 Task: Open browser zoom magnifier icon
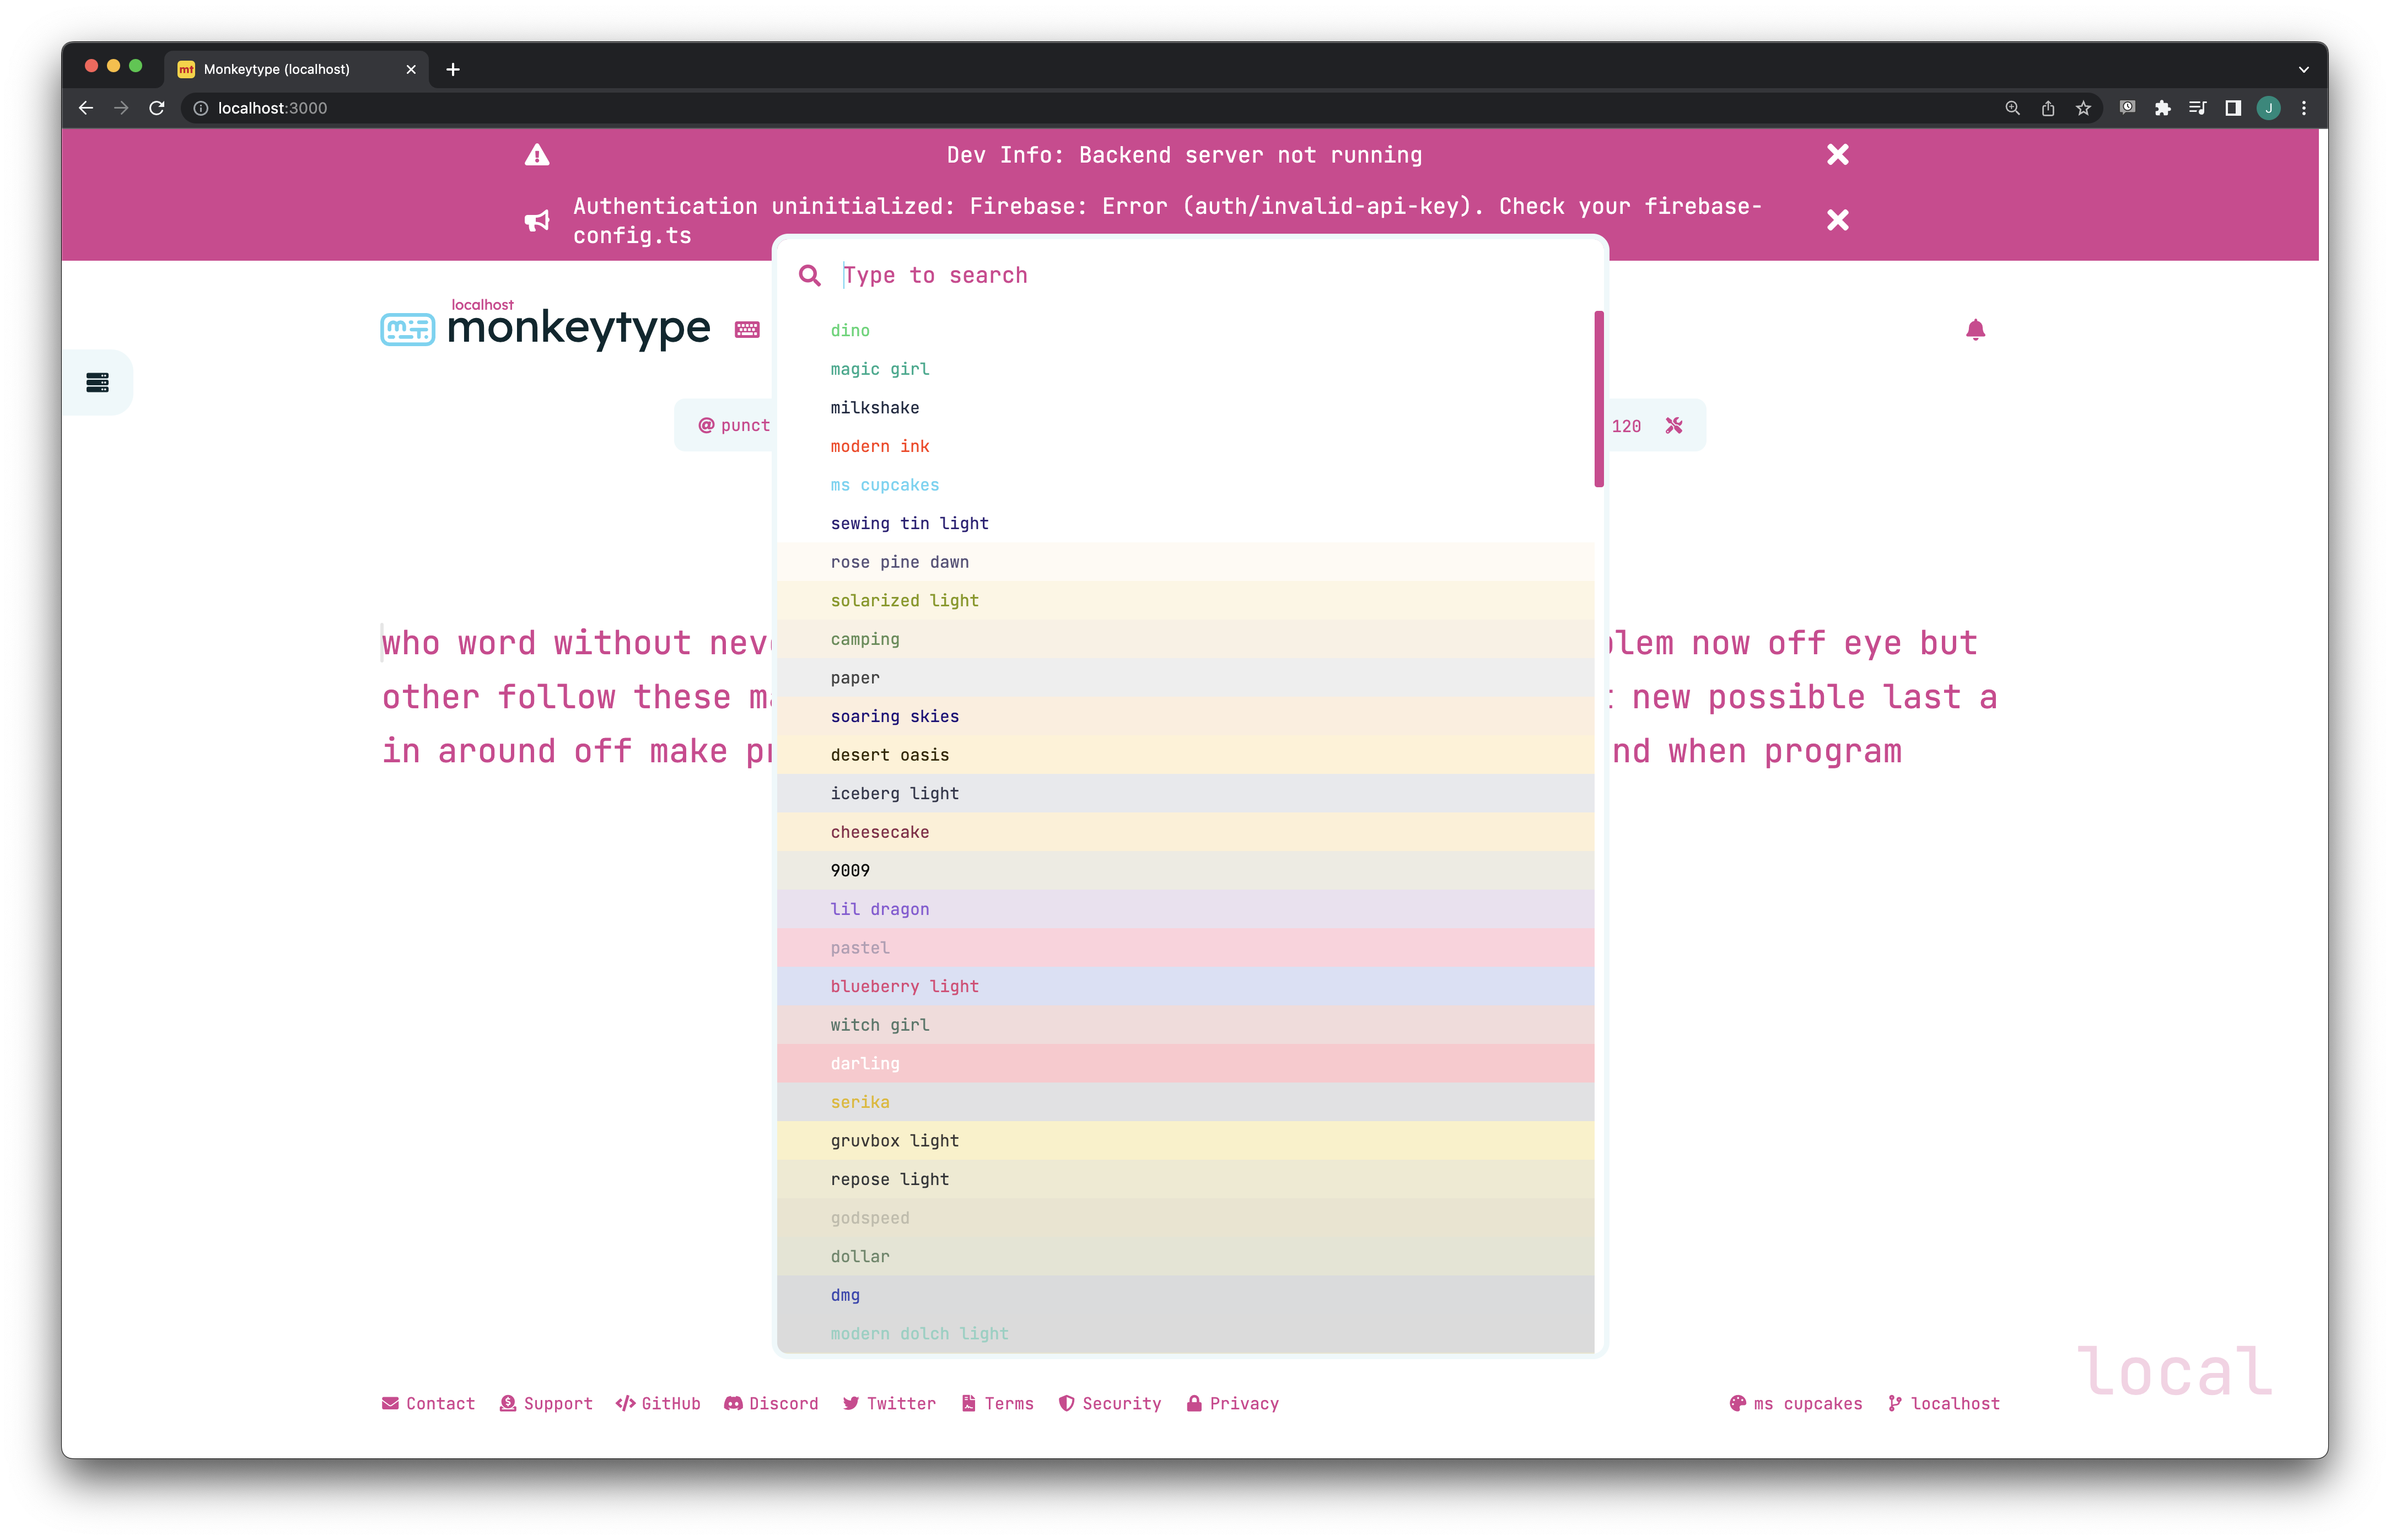2013,108
